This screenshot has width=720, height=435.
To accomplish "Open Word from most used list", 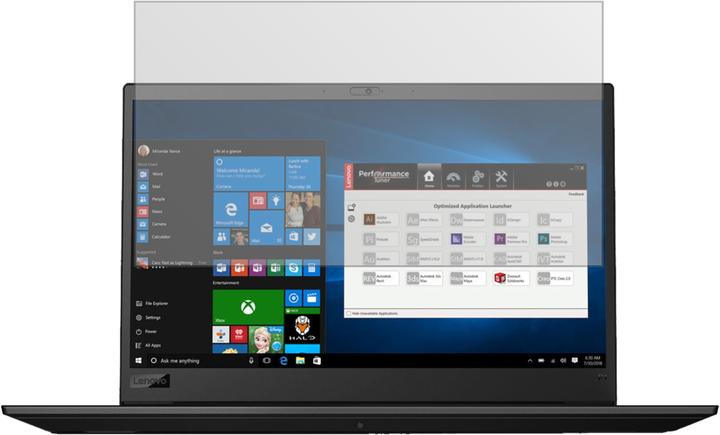I will click(x=151, y=174).
